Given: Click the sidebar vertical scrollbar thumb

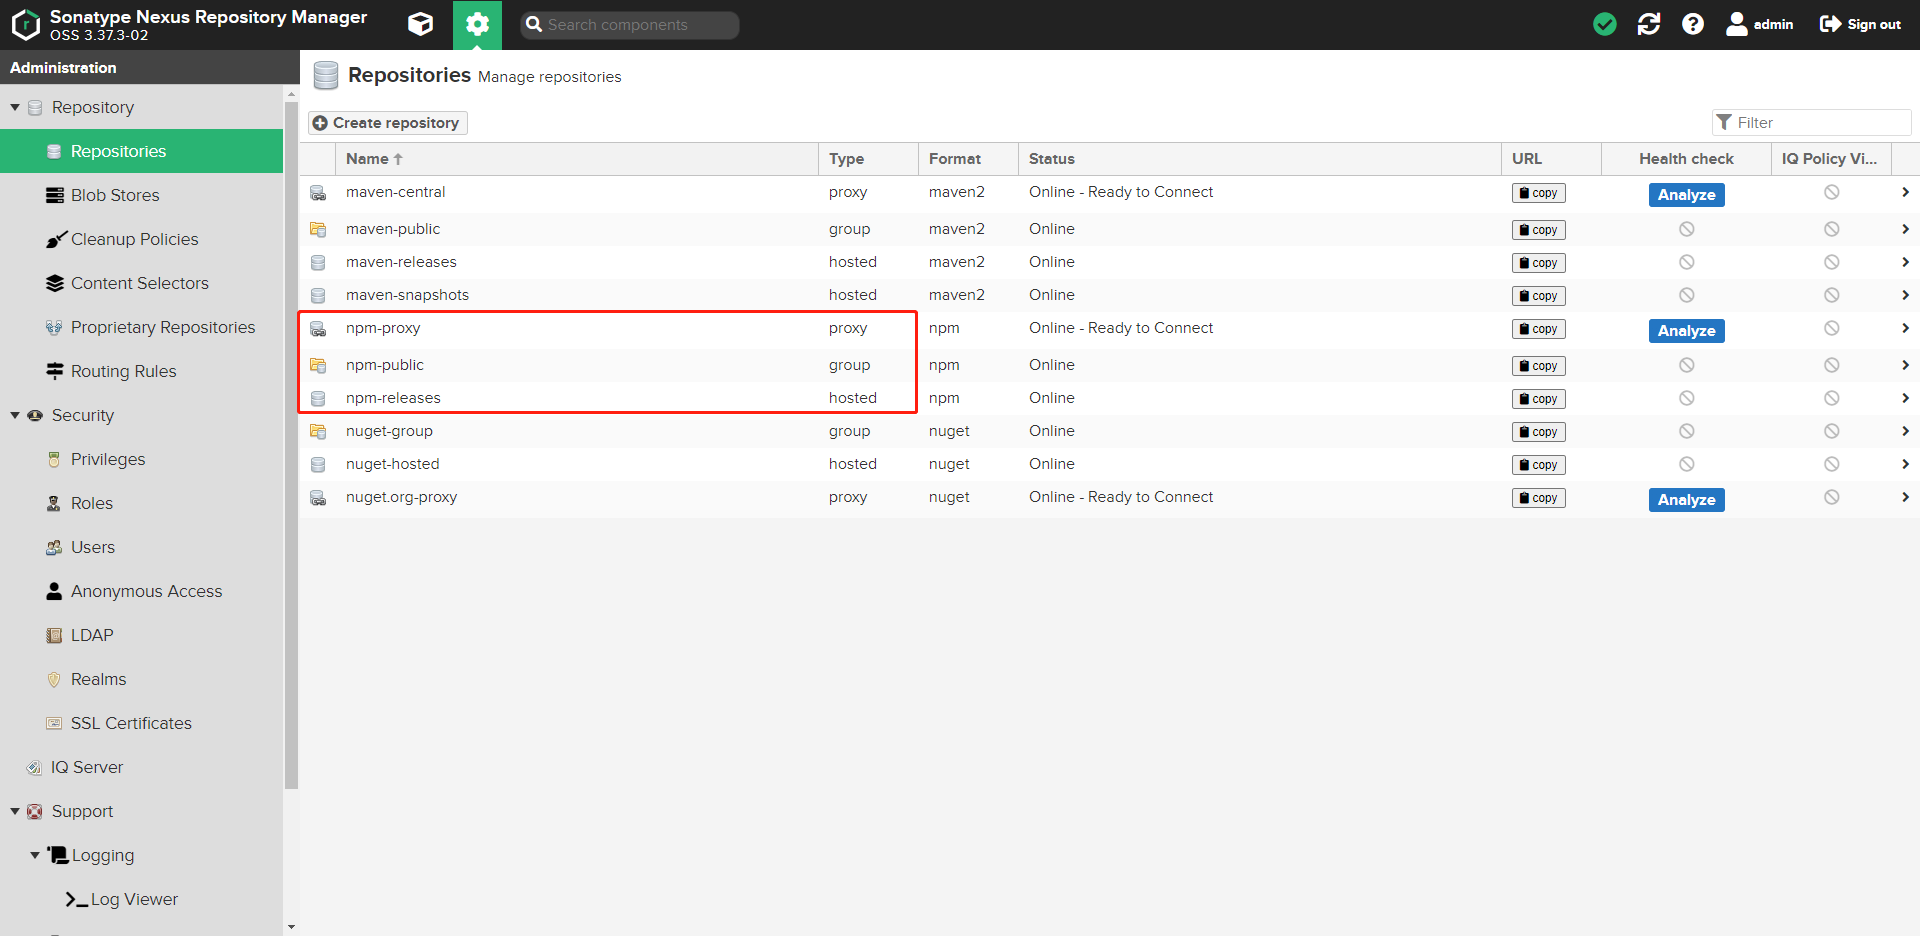Looking at the screenshot, I should tap(291, 445).
